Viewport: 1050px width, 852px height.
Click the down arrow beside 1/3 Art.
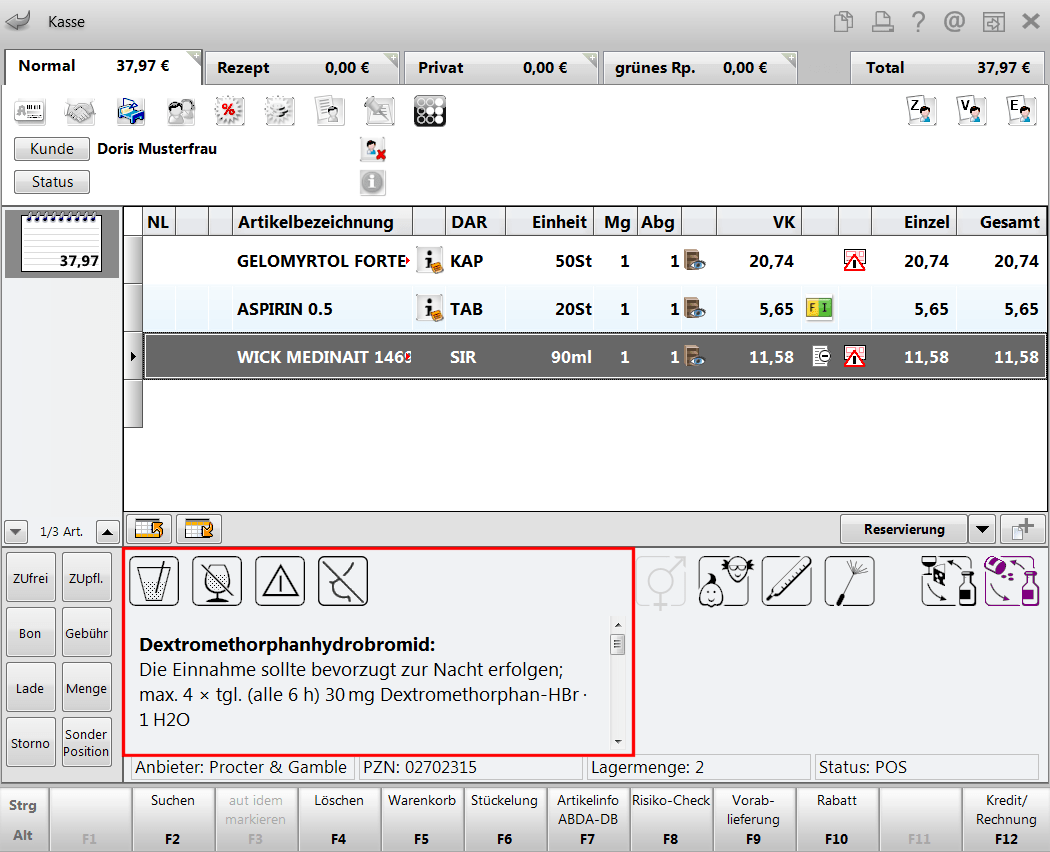[15, 532]
